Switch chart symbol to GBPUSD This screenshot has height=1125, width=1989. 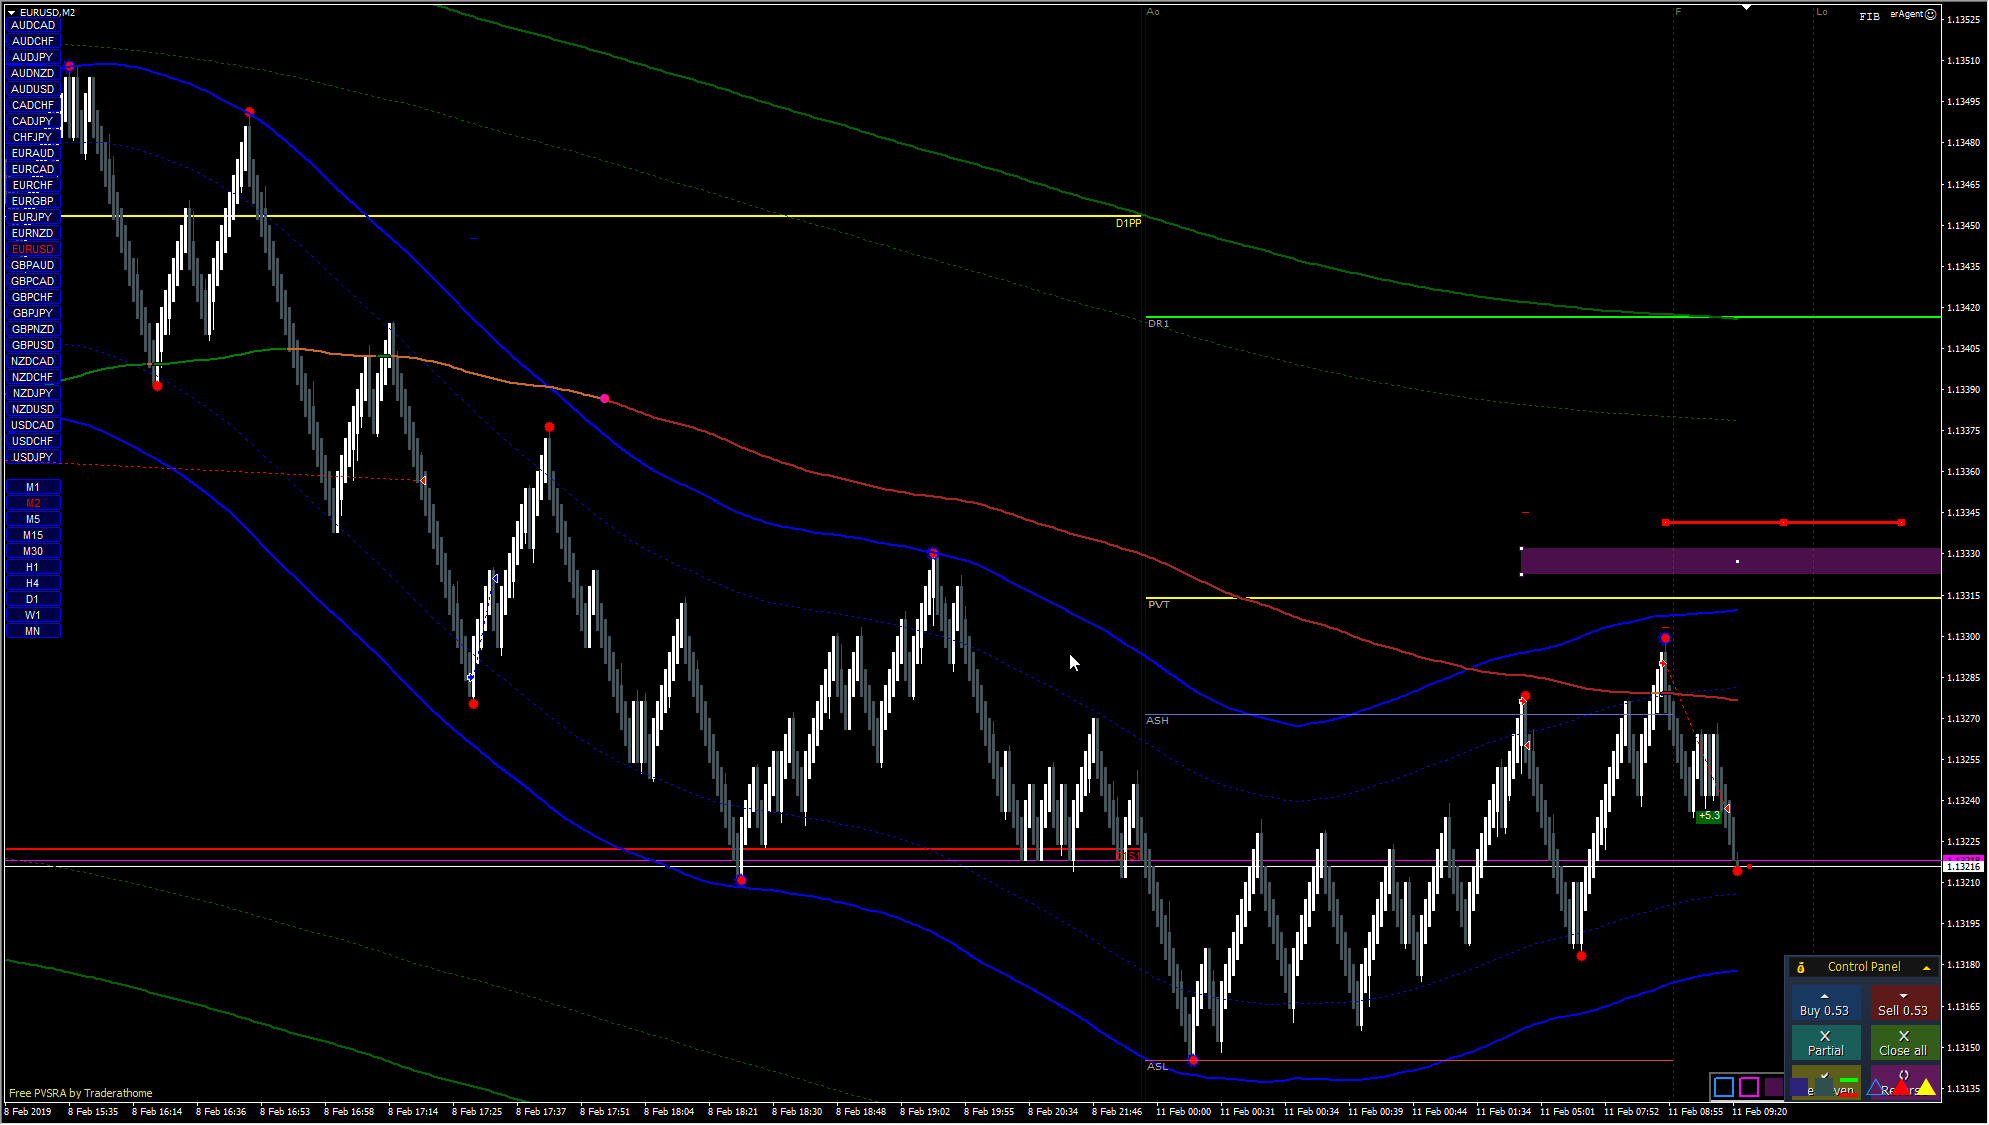coord(33,345)
